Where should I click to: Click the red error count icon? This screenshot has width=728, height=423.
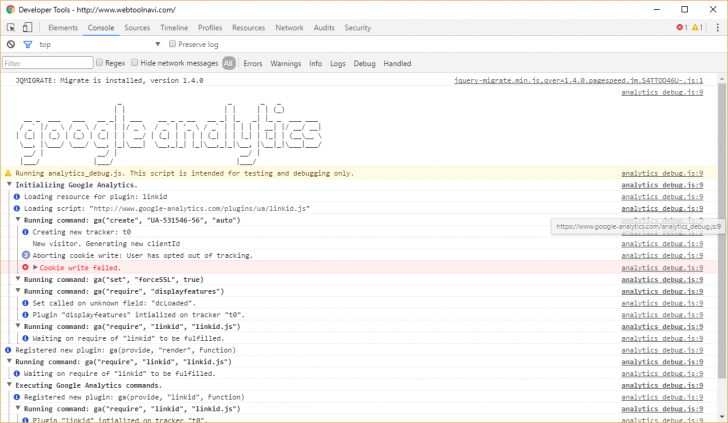tap(679, 28)
